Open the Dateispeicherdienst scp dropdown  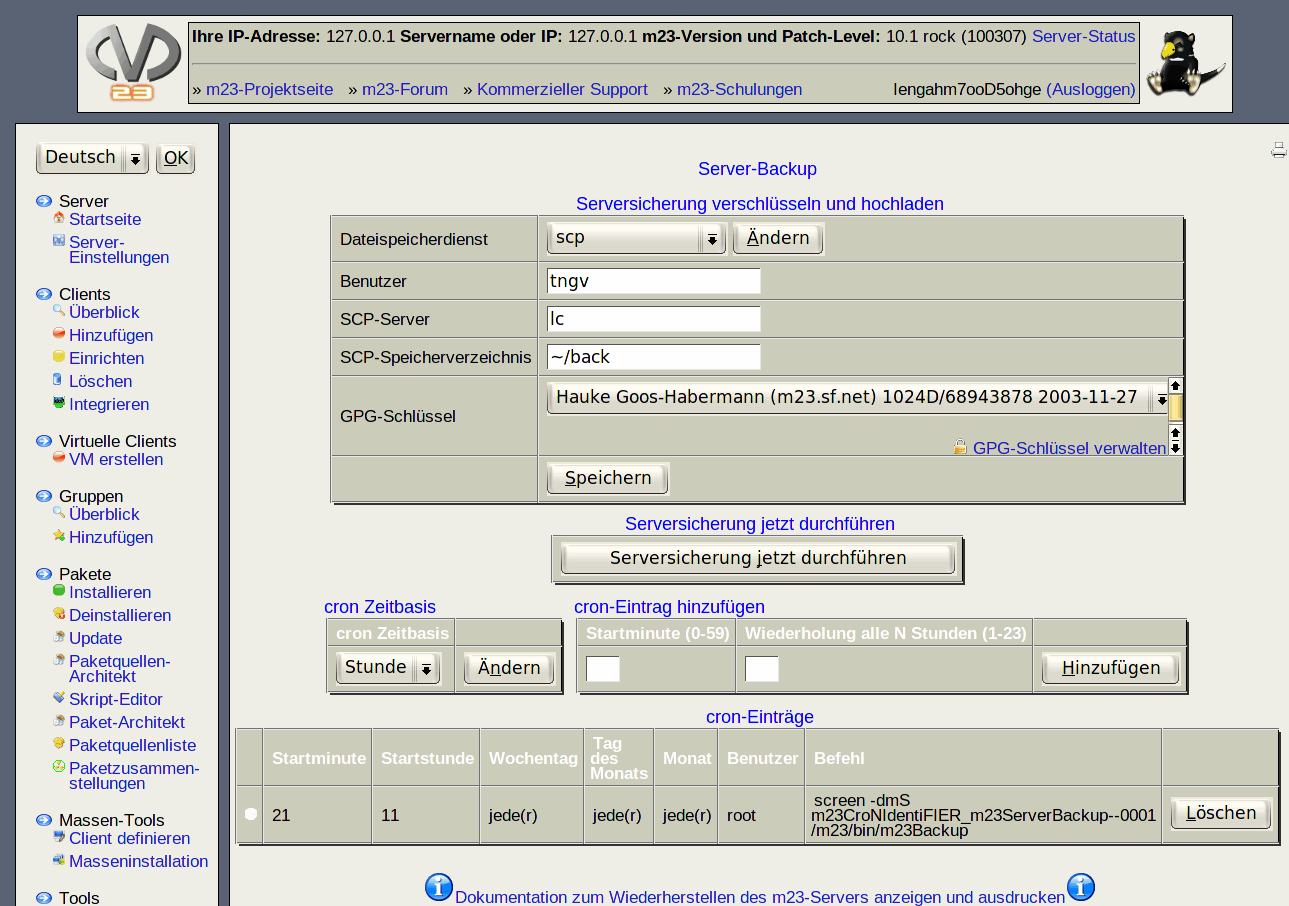coord(636,238)
